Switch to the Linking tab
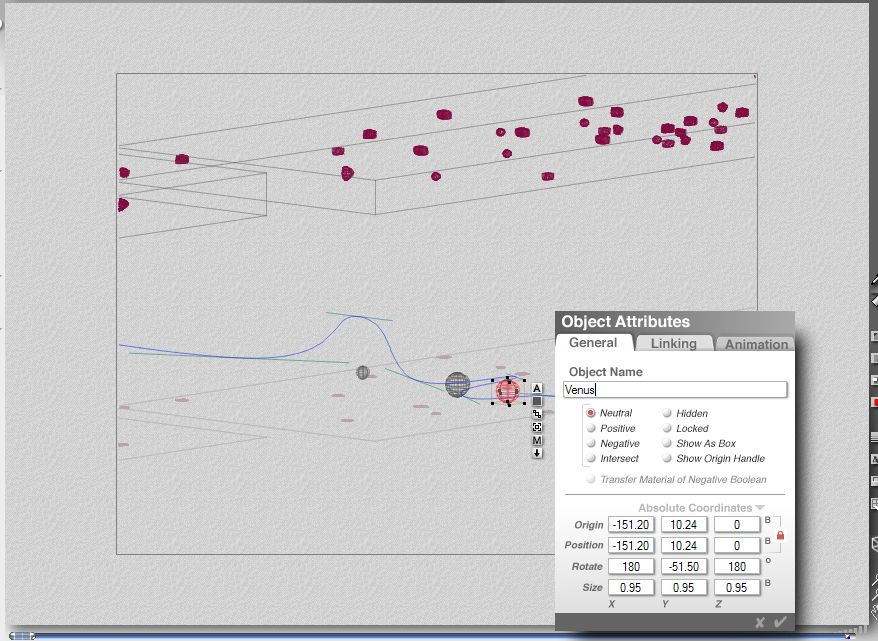 [673, 344]
